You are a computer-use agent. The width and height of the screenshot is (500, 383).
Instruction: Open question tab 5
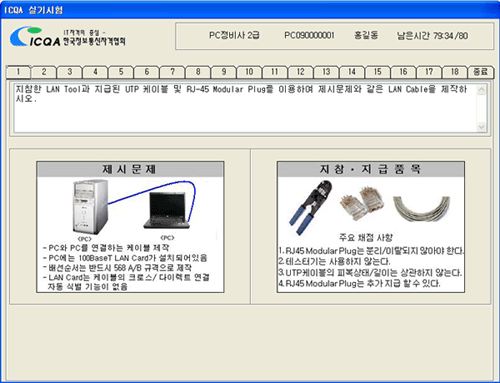[x=121, y=72]
